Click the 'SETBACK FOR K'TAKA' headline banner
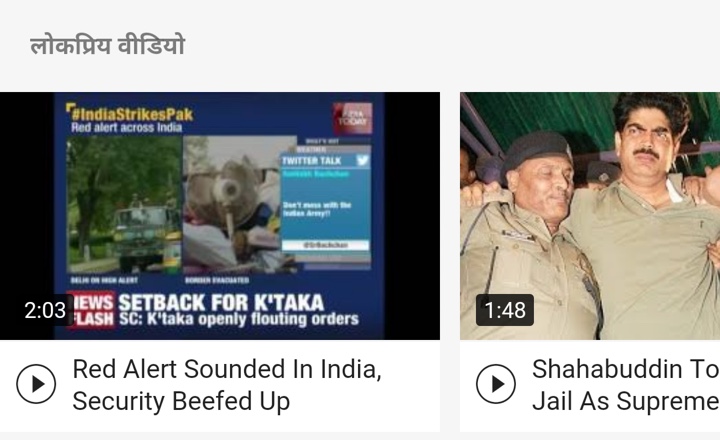 [x=221, y=302]
